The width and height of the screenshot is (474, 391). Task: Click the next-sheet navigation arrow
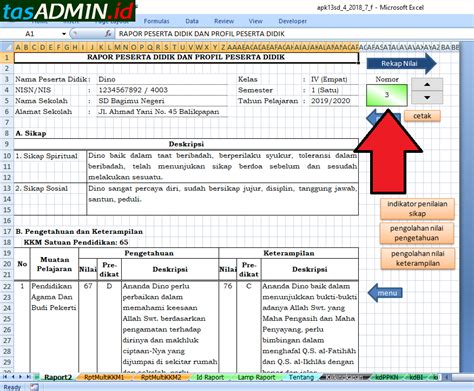click(x=21, y=377)
